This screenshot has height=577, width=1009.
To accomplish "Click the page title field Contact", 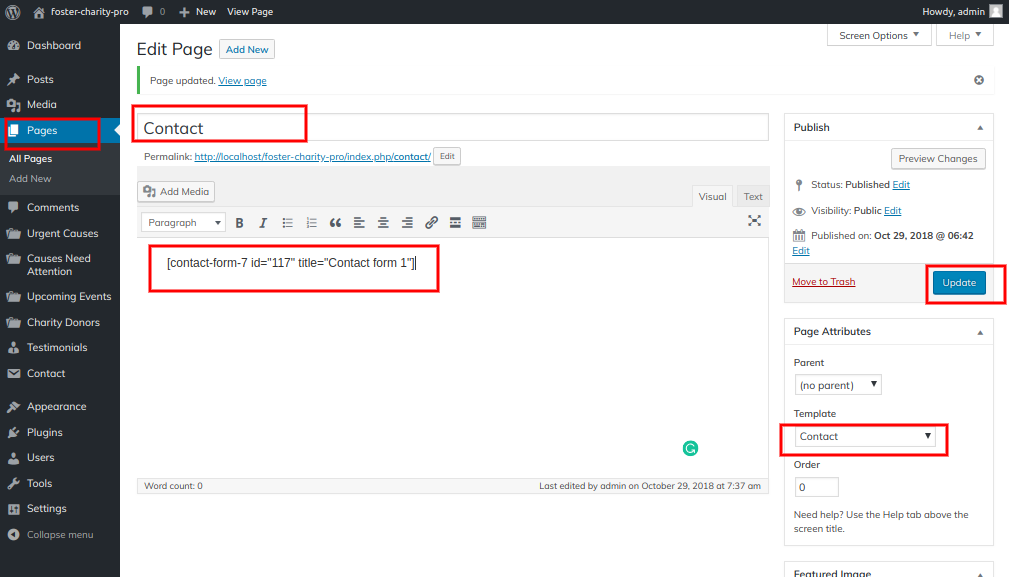I will pos(452,127).
